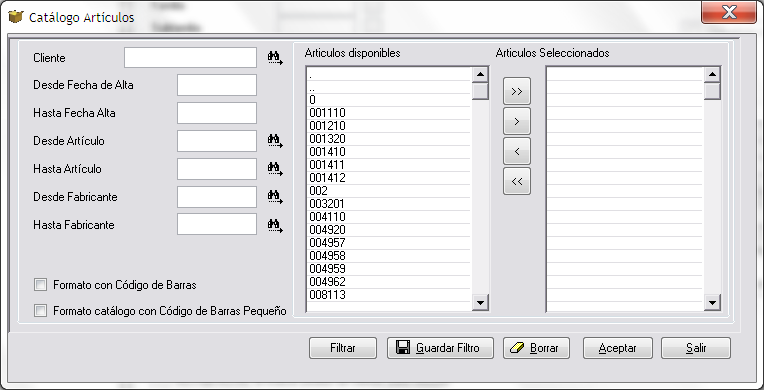Click up arrow of Articulos Seleccionados scrollbar
Screen dimensions: 764x390
[712, 75]
